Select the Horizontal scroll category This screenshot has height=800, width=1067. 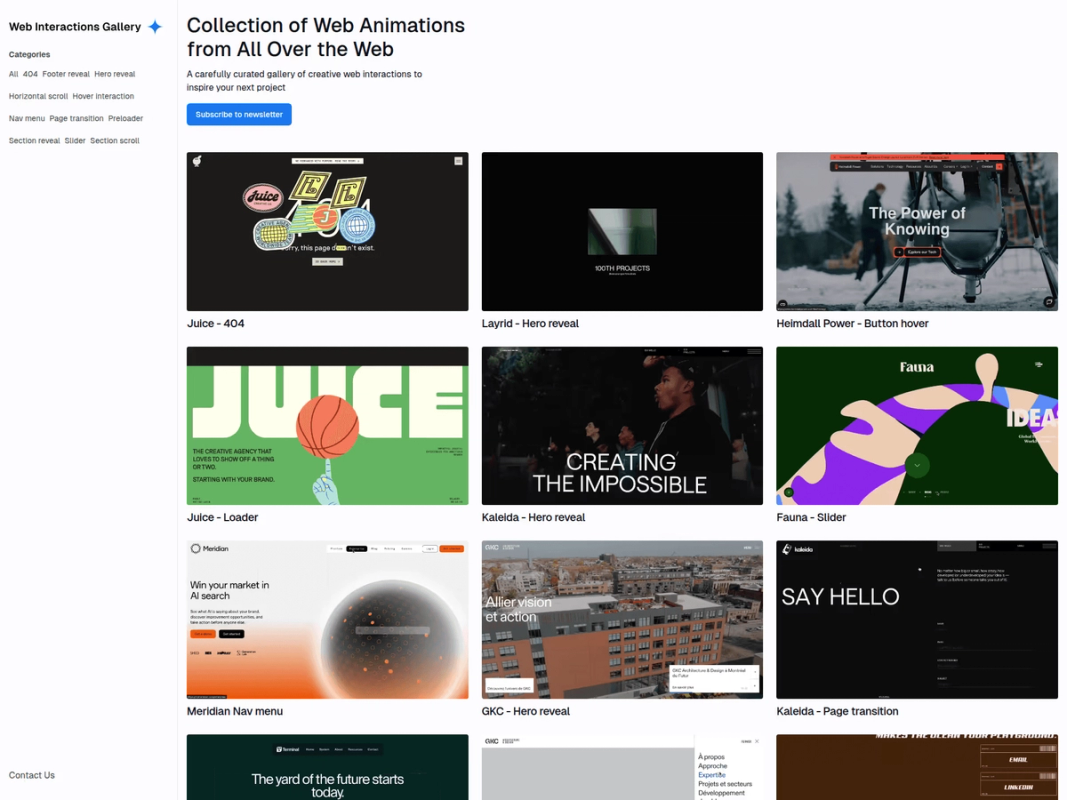[x=38, y=97]
